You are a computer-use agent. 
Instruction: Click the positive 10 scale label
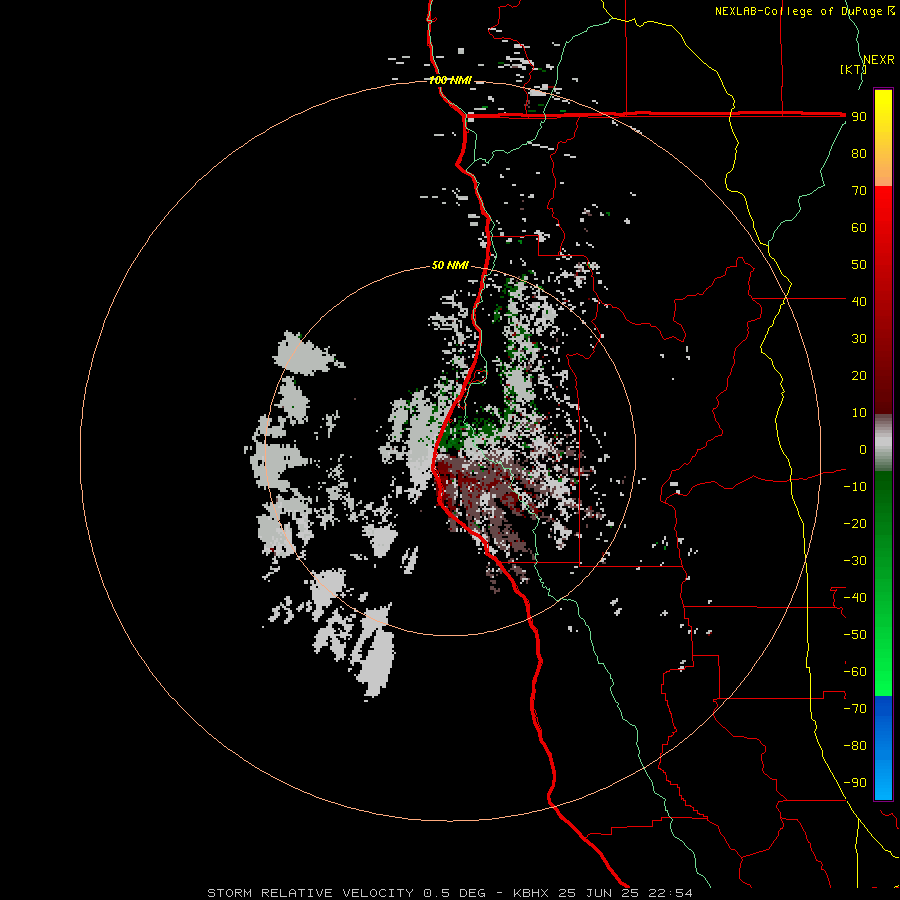(859, 413)
